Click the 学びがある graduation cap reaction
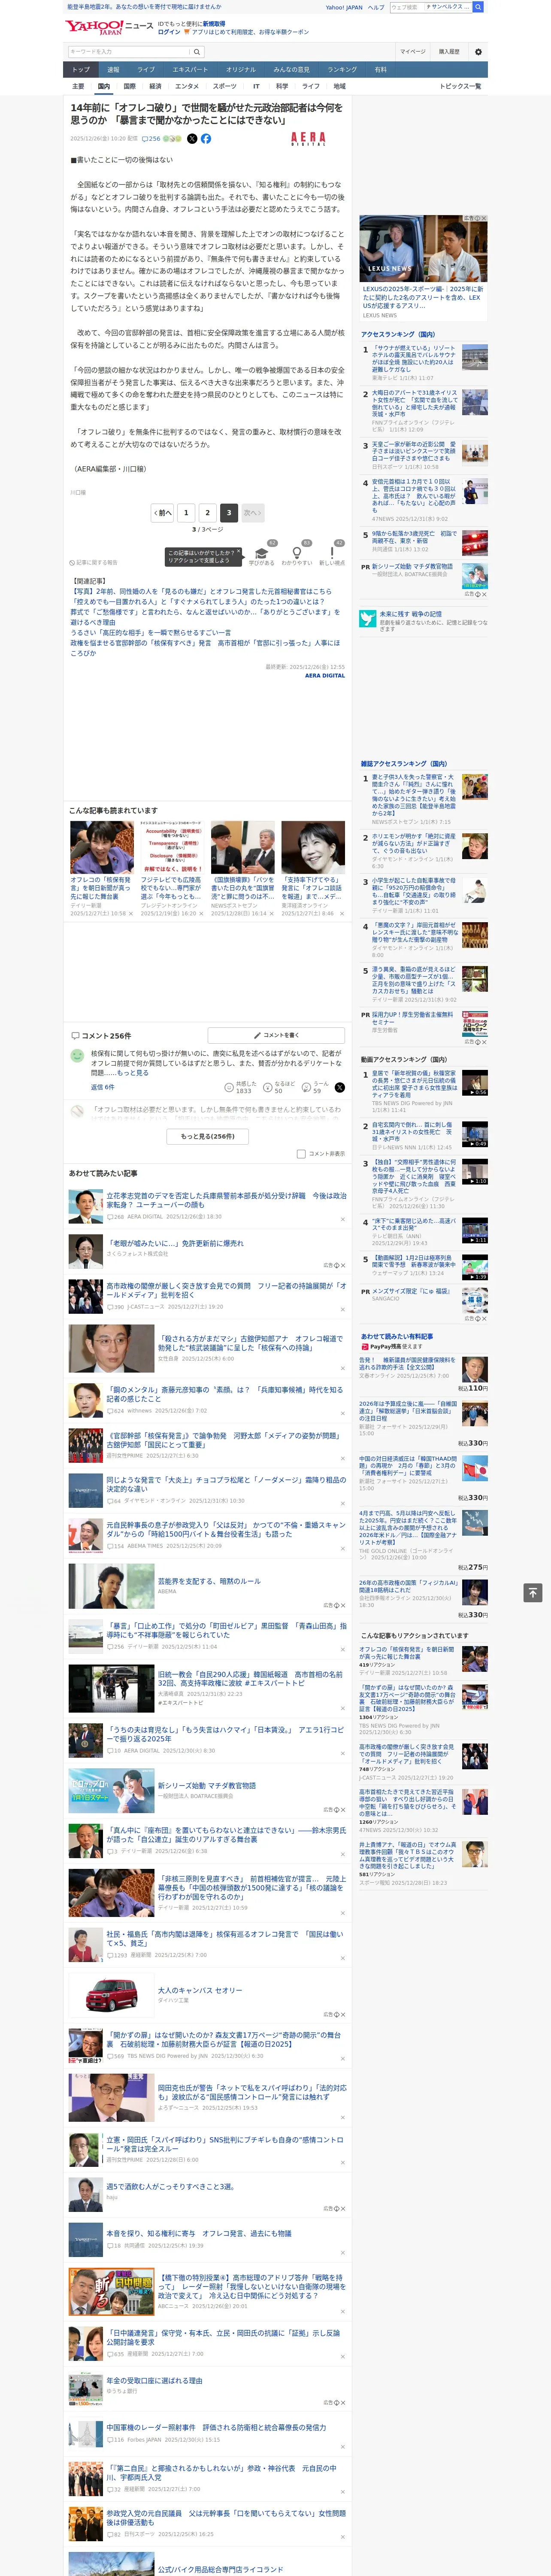Screen dimensions: 551x2576 (262, 554)
